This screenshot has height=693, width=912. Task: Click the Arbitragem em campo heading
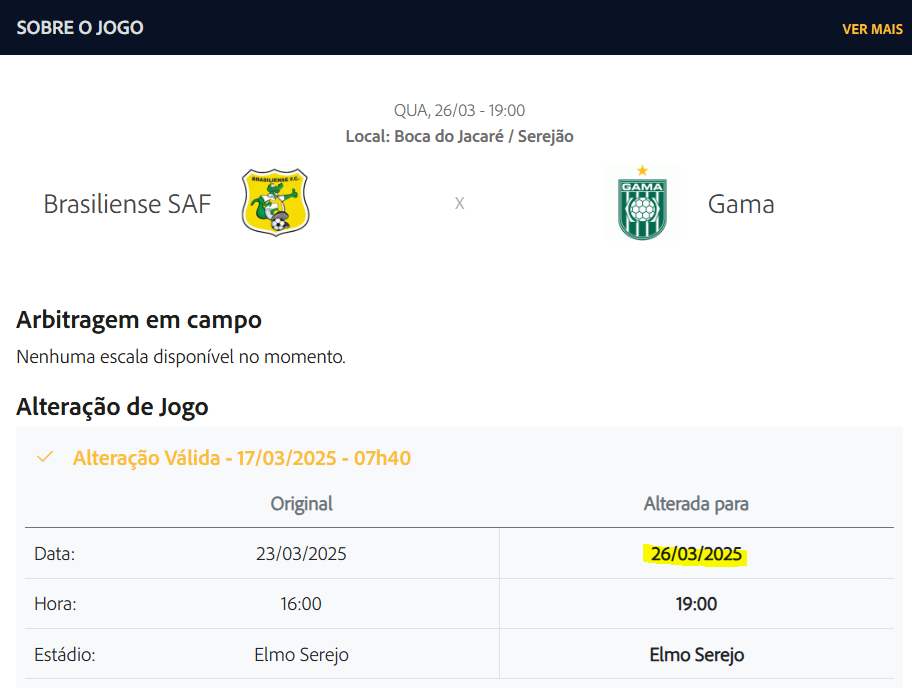(139, 320)
